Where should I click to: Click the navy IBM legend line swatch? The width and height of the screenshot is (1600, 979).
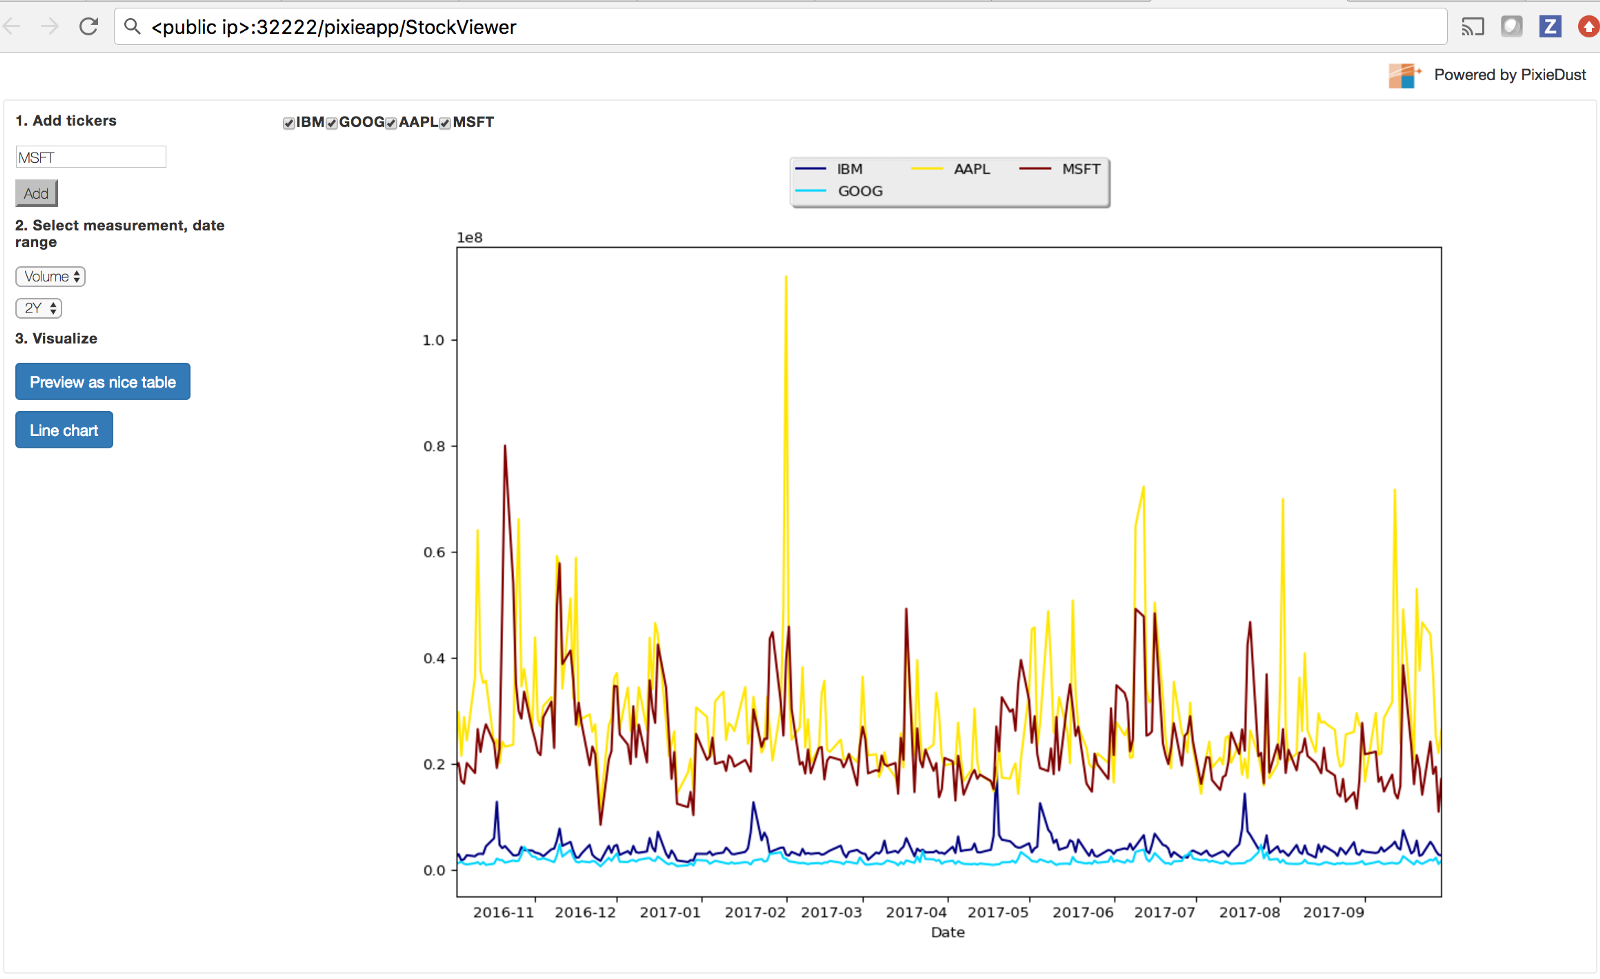[810, 169]
